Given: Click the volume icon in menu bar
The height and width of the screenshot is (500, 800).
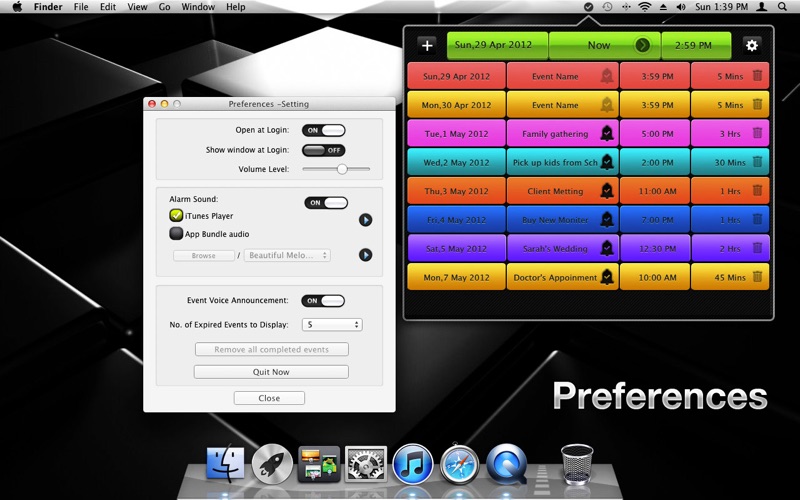Looking at the screenshot, I should click(x=681, y=7).
